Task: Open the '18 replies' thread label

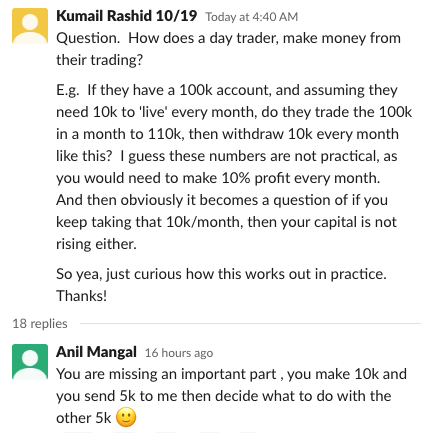Action: point(40,323)
